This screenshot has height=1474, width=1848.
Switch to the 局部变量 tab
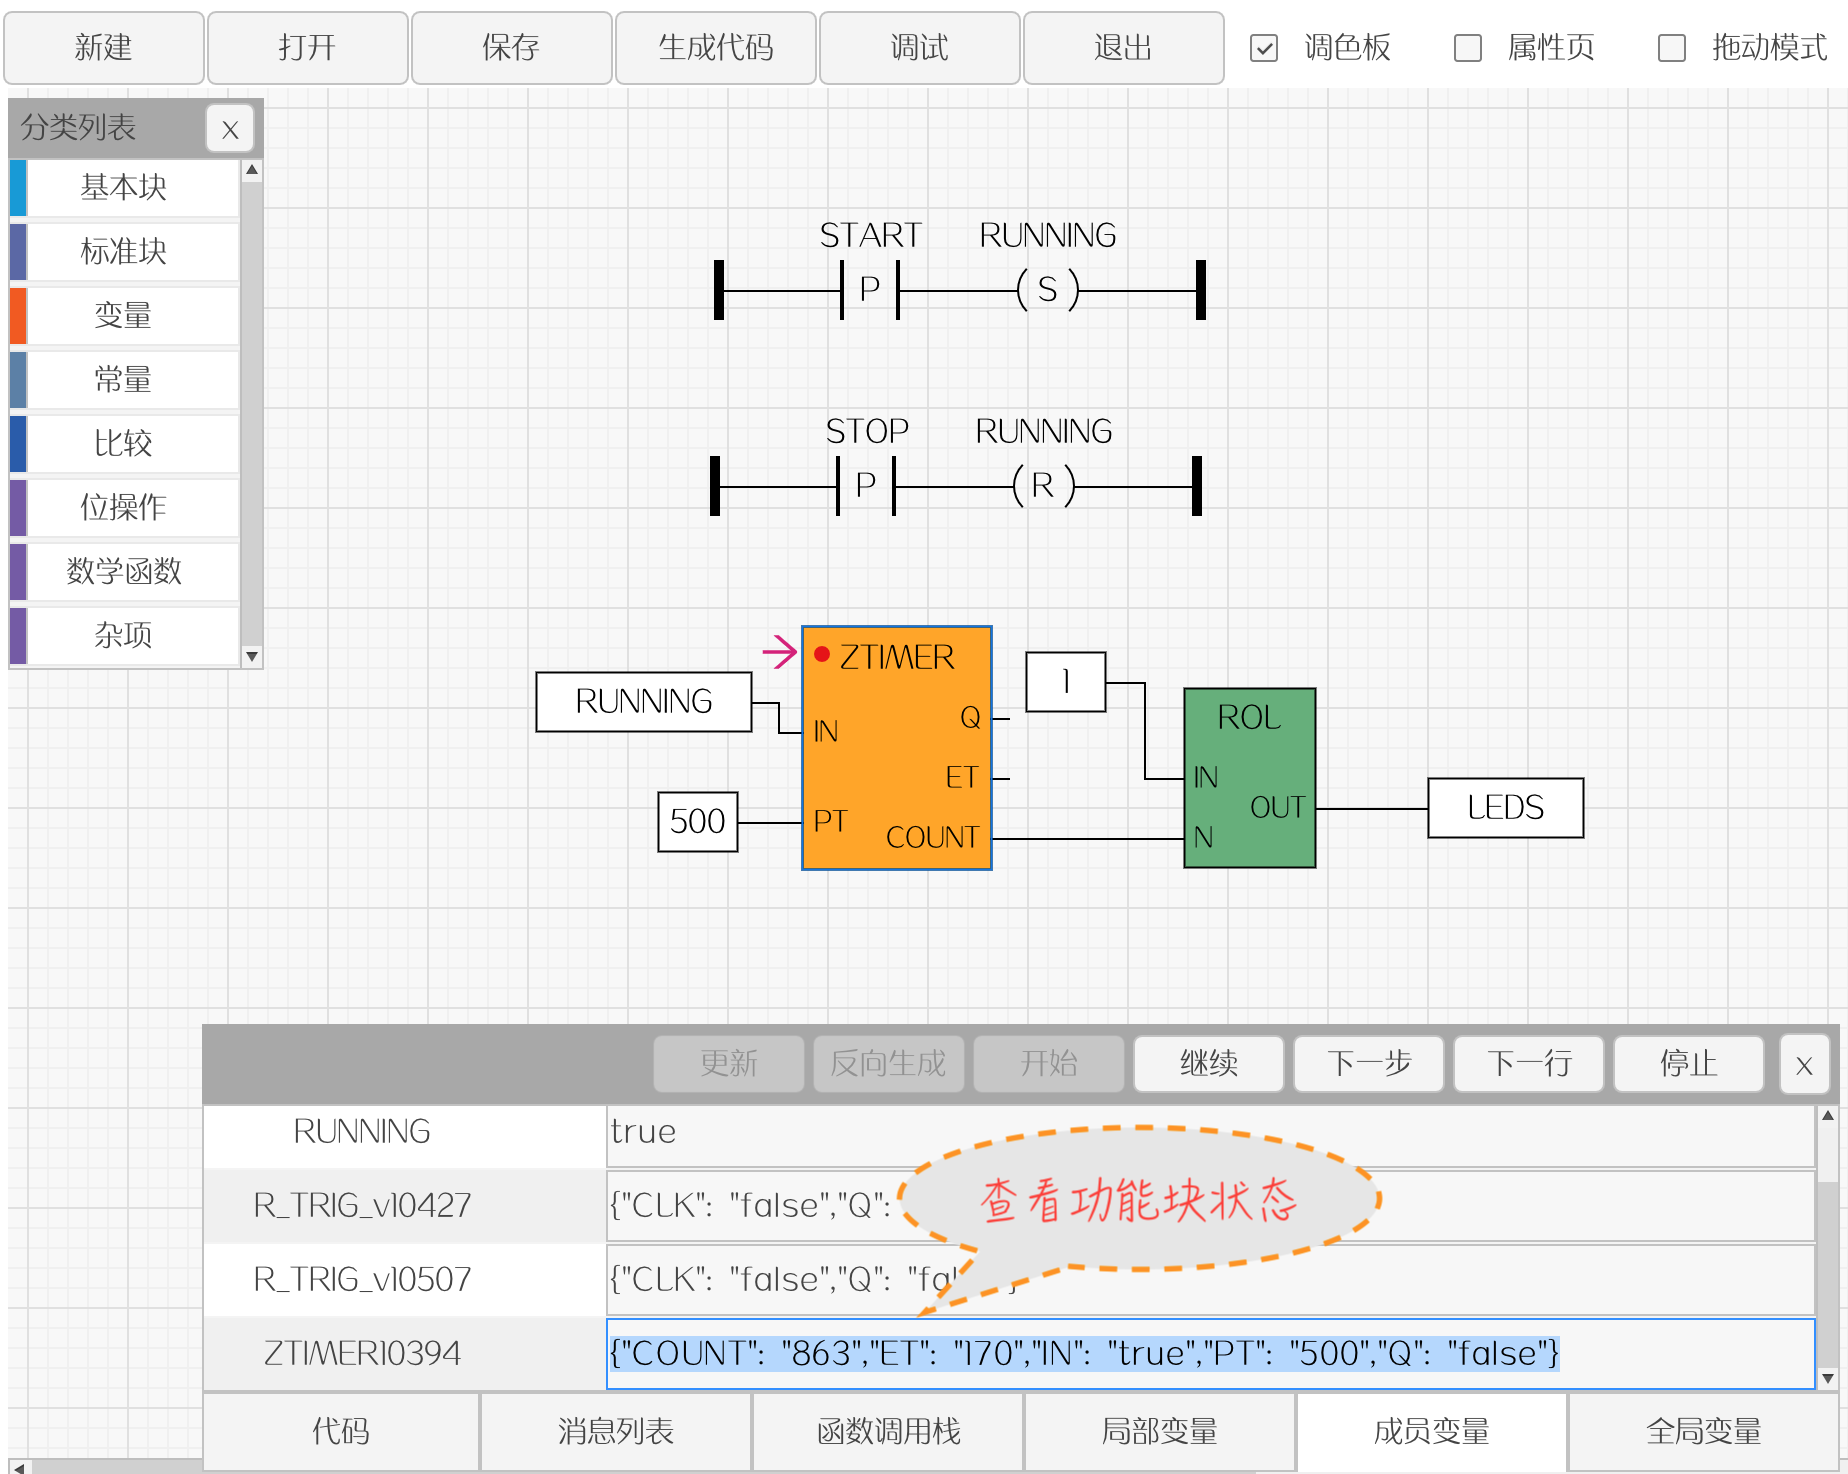coord(1160,1432)
